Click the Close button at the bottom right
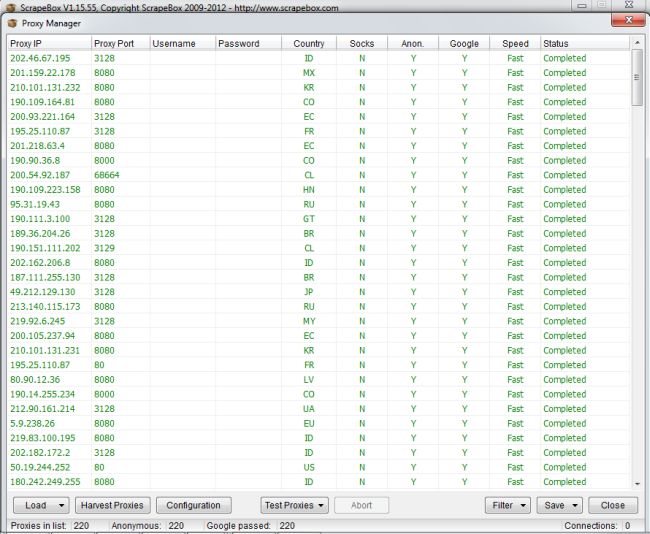Image resolution: width=650 pixels, height=534 pixels. [x=613, y=505]
